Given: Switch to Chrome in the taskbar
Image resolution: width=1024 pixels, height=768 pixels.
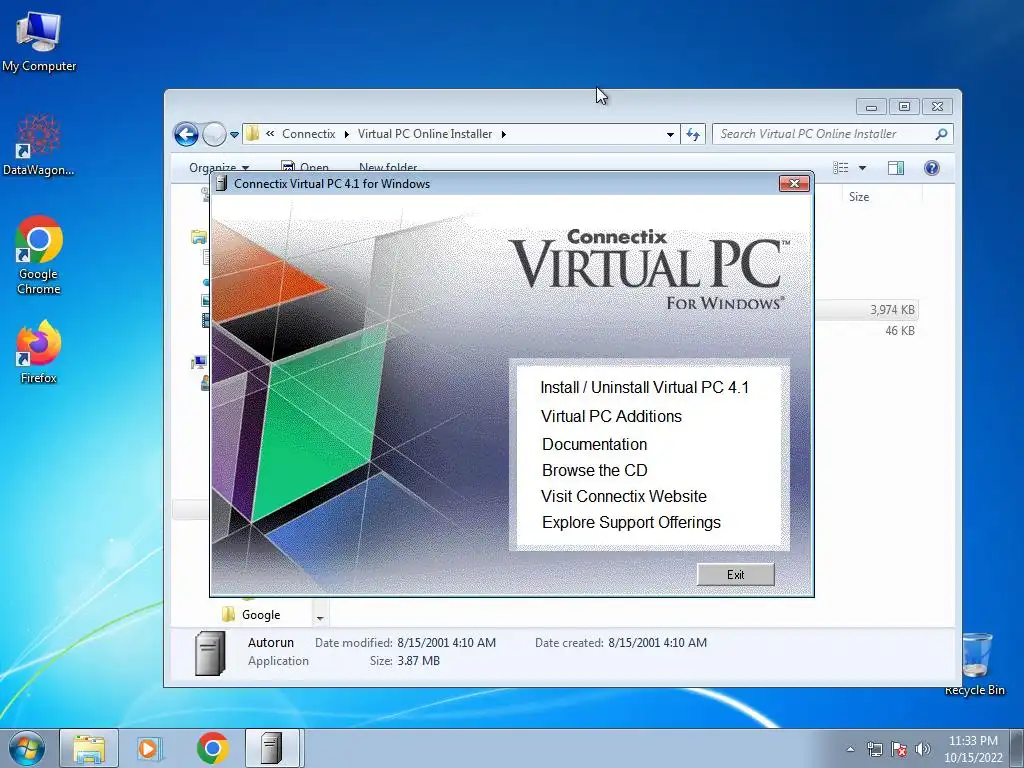Looking at the screenshot, I should click(x=212, y=748).
